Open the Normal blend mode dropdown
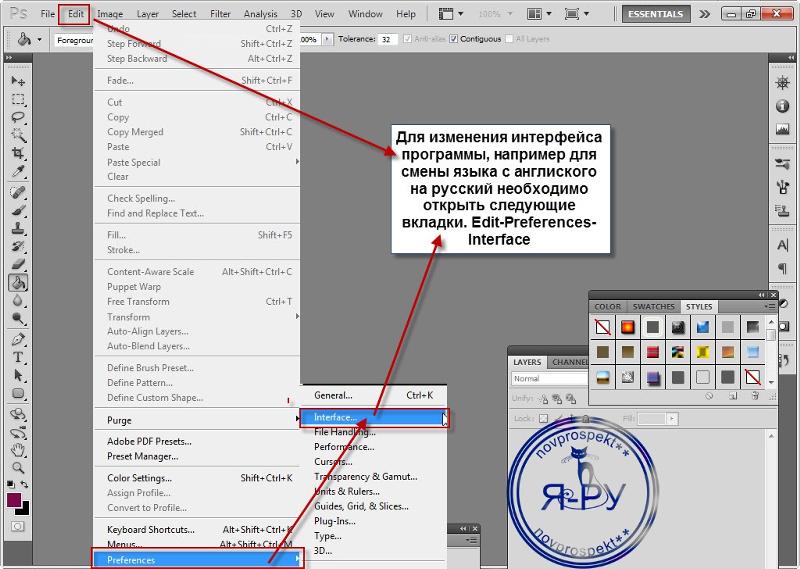Viewport: 800px width, 569px height. [550, 379]
